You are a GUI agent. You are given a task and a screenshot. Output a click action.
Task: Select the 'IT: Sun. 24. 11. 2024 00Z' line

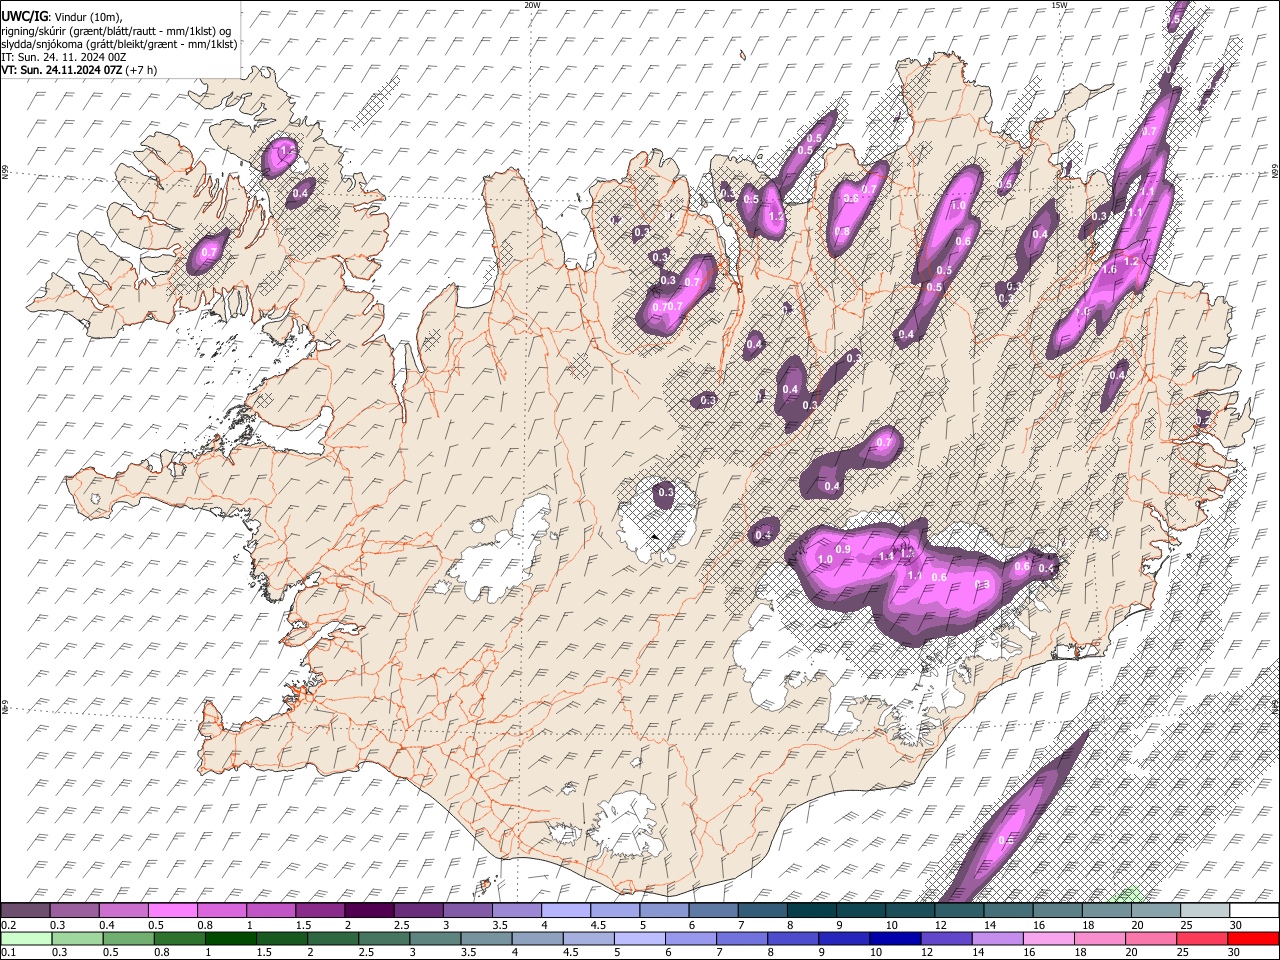[x=63, y=57]
